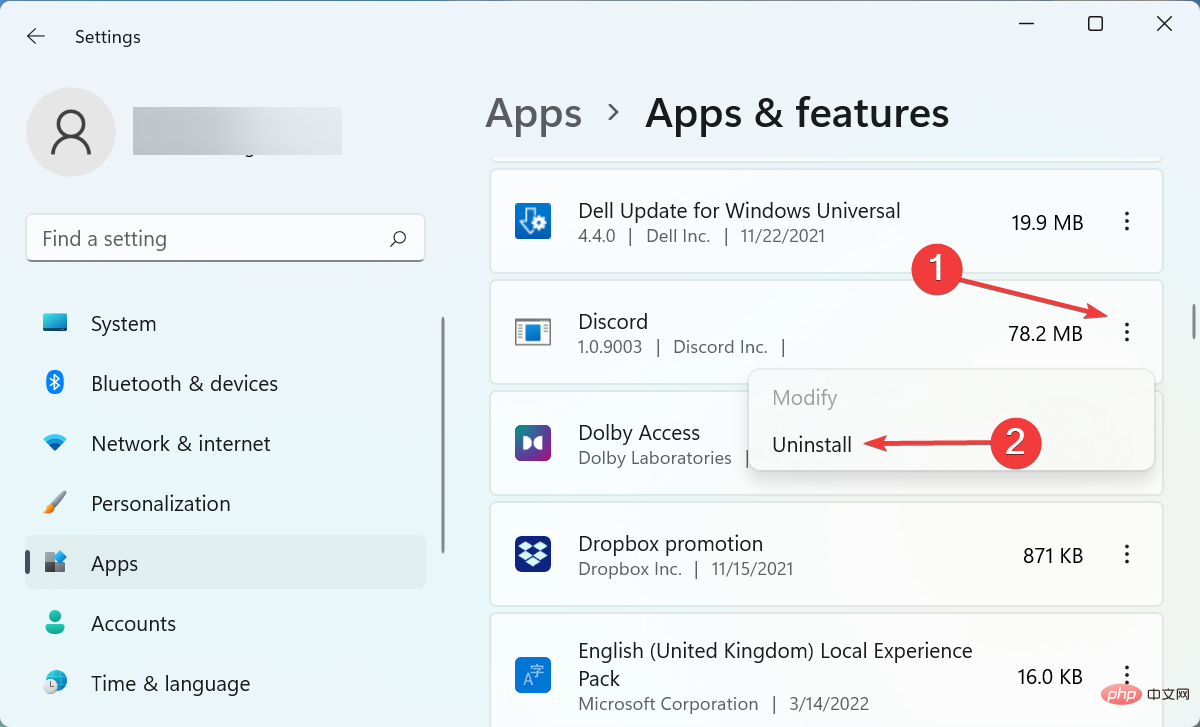Viewport: 1200px width, 727px height.
Task: Click the user profile avatar
Action: click(71, 132)
